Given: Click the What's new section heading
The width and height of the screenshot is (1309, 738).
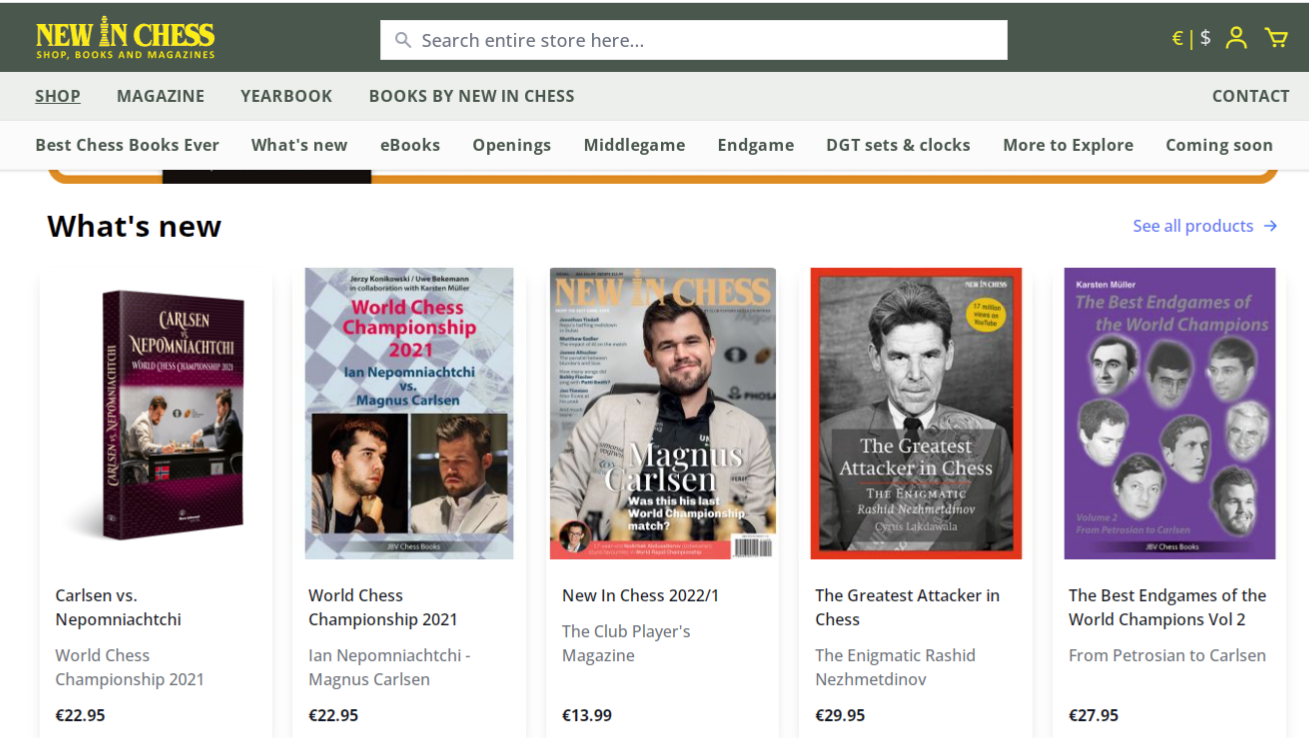Looking at the screenshot, I should [134, 226].
